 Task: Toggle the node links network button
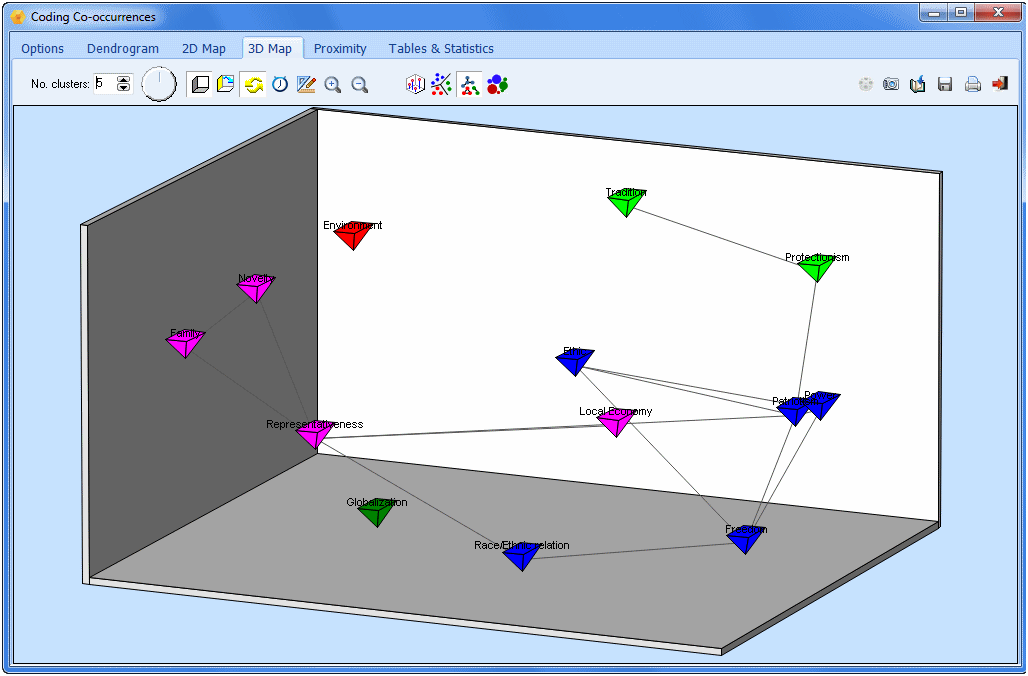pyautogui.click(x=469, y=85)
